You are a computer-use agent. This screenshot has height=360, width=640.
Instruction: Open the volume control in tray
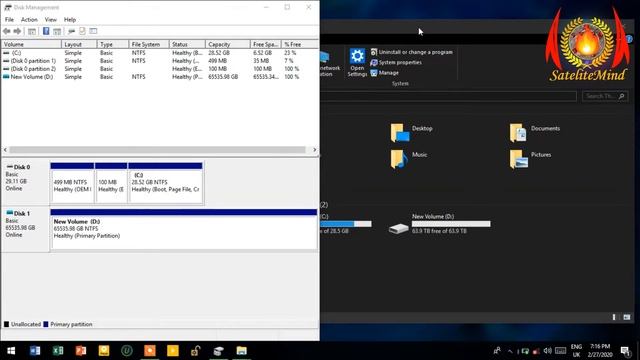pyautogui.click(x=548, y=351)
